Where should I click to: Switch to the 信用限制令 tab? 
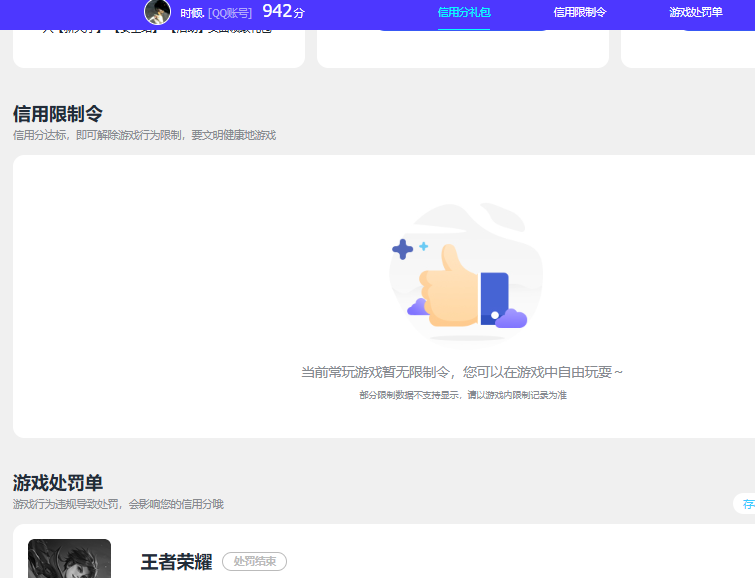tap(580, 12)
